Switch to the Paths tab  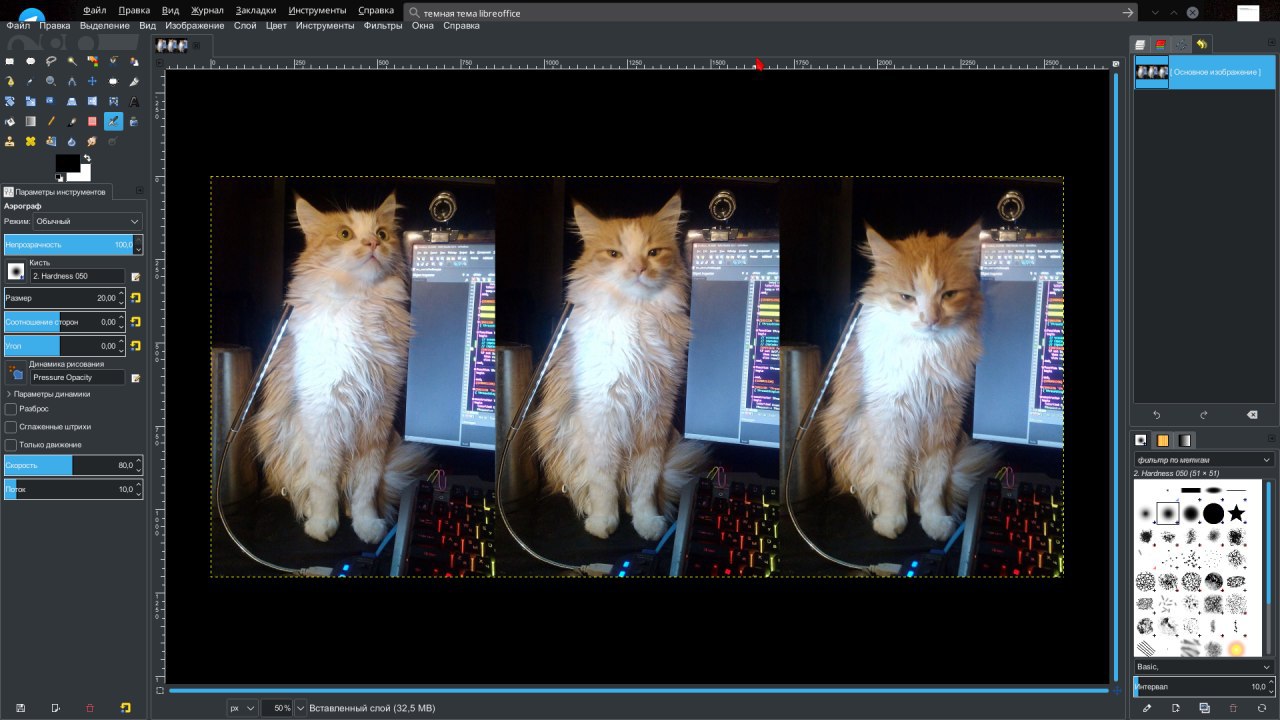click(x=1181, y=44)
